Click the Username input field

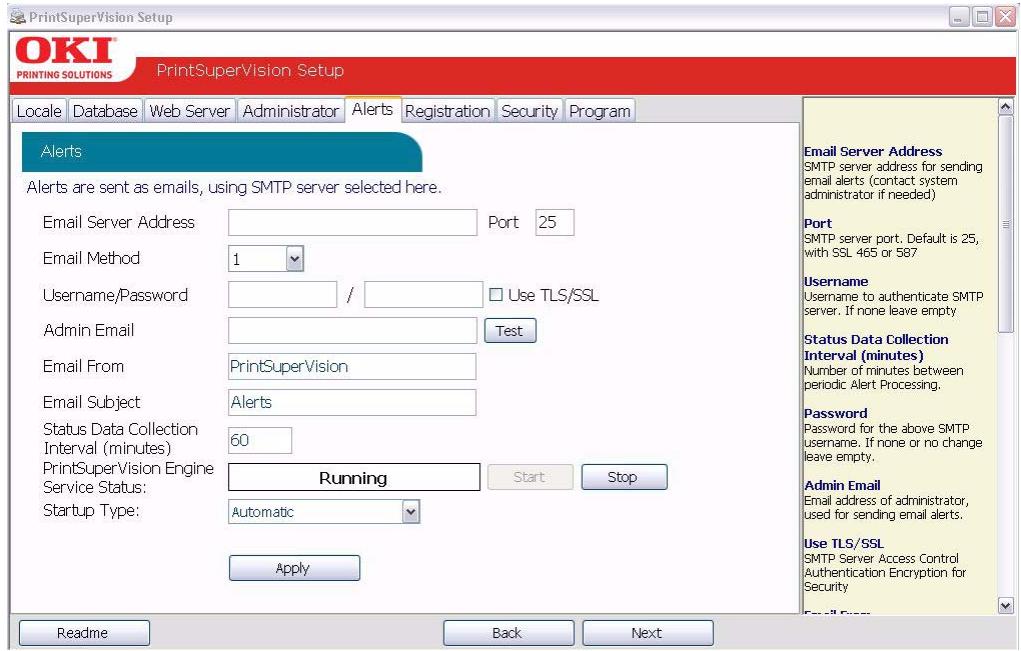tap(283, 295)
